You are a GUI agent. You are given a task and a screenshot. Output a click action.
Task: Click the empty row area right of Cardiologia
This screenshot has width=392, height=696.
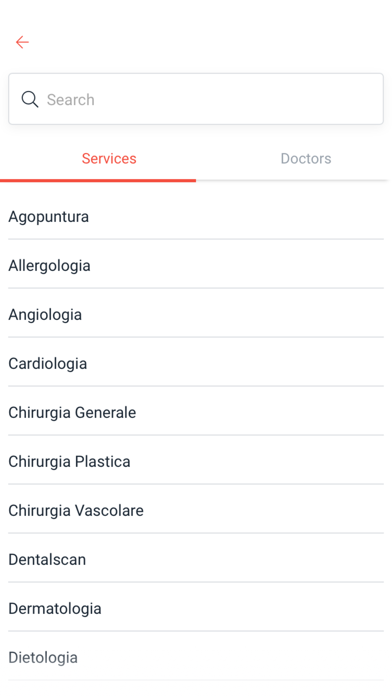click(235, 364)
